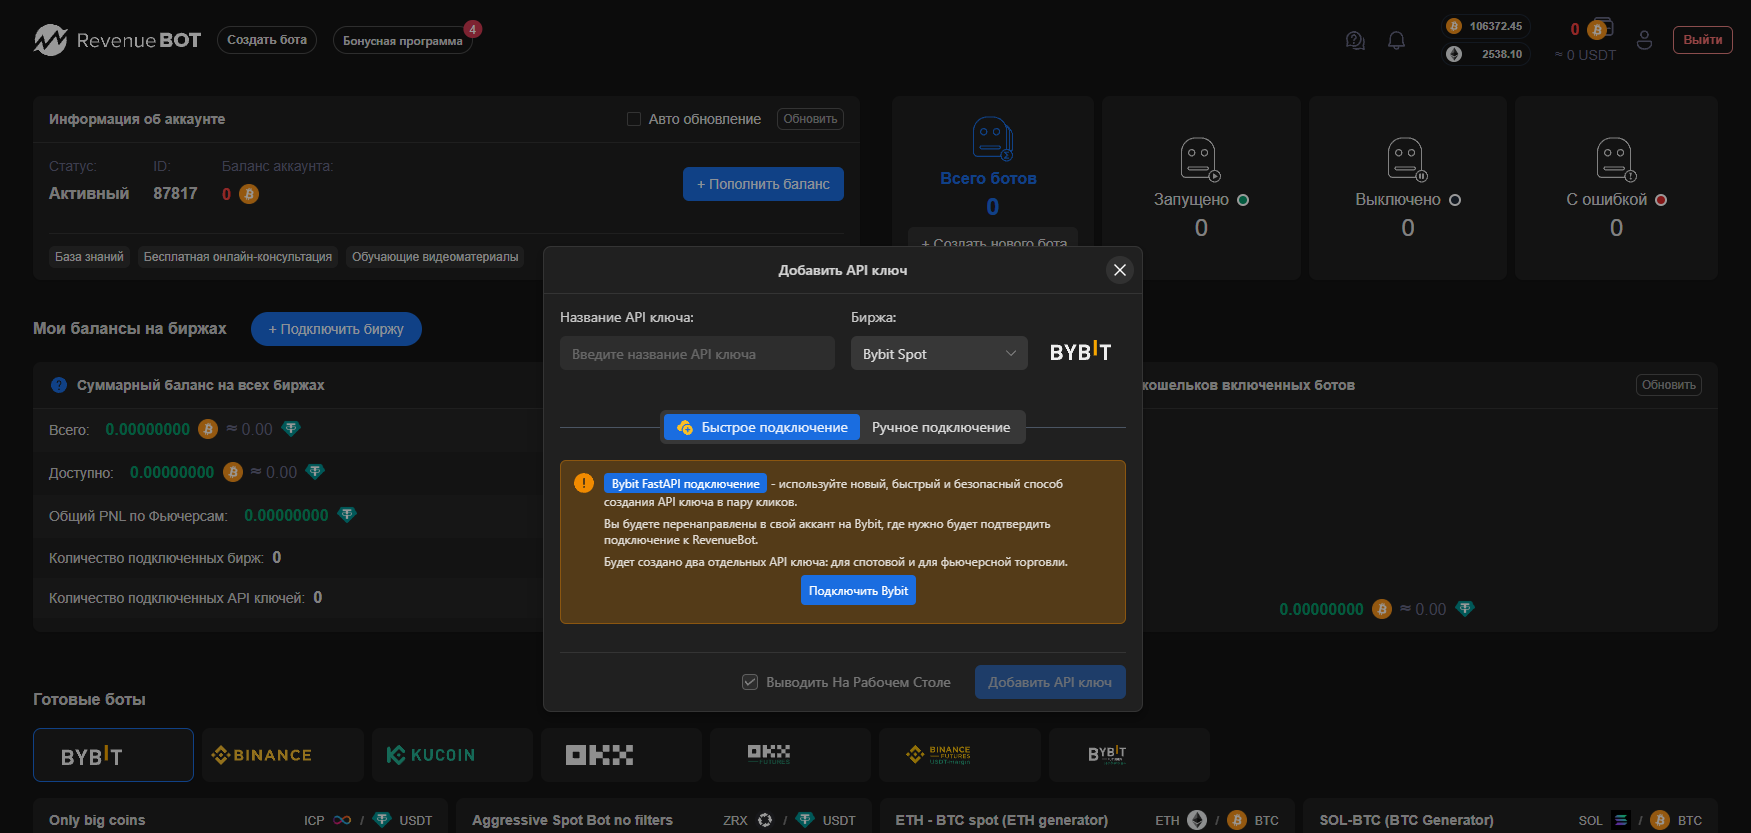
Task: Click the ICP coin icon in Only big coins
Action: pos(342,820)
